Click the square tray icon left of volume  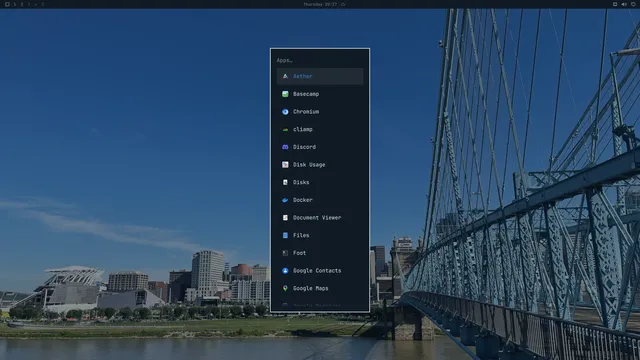pyautogui.click(x=615, y=4)
